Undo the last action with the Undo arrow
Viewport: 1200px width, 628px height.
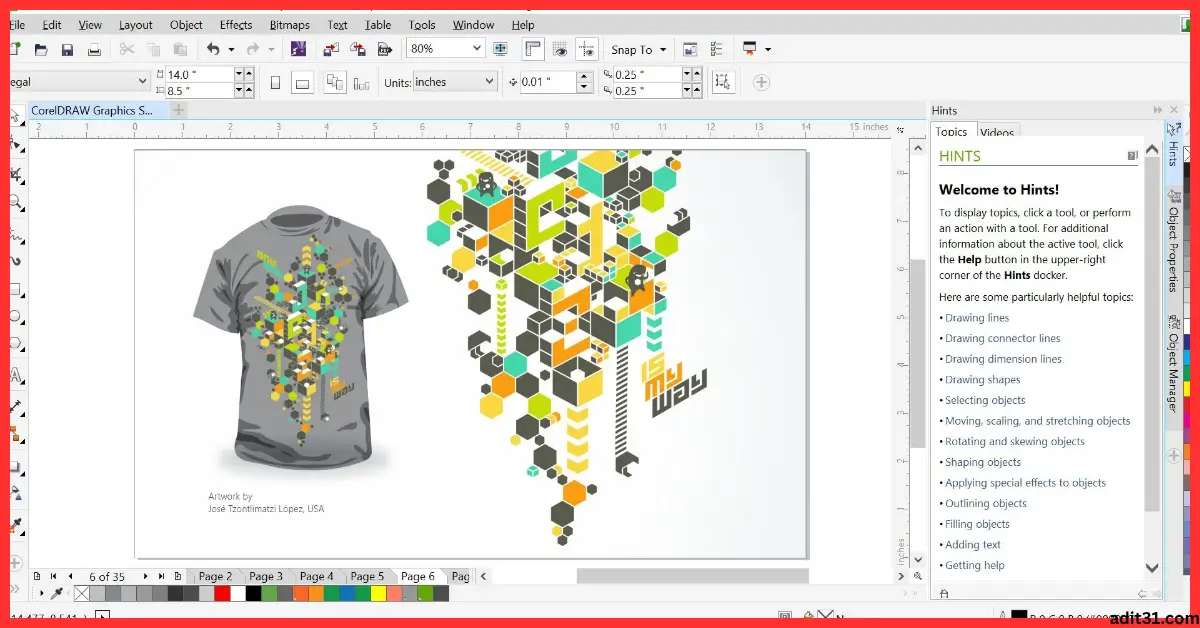213,49
